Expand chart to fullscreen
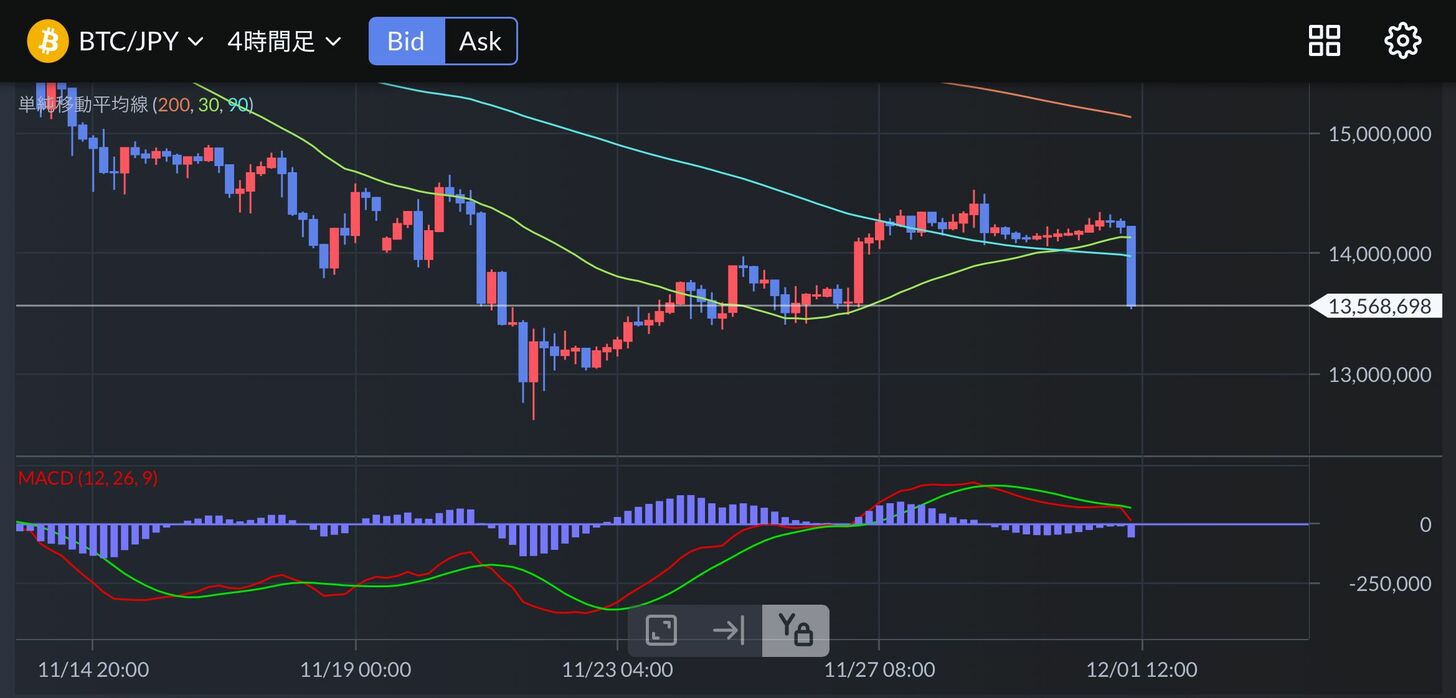Screen dimensions: 1456x698 pos(661,630)
